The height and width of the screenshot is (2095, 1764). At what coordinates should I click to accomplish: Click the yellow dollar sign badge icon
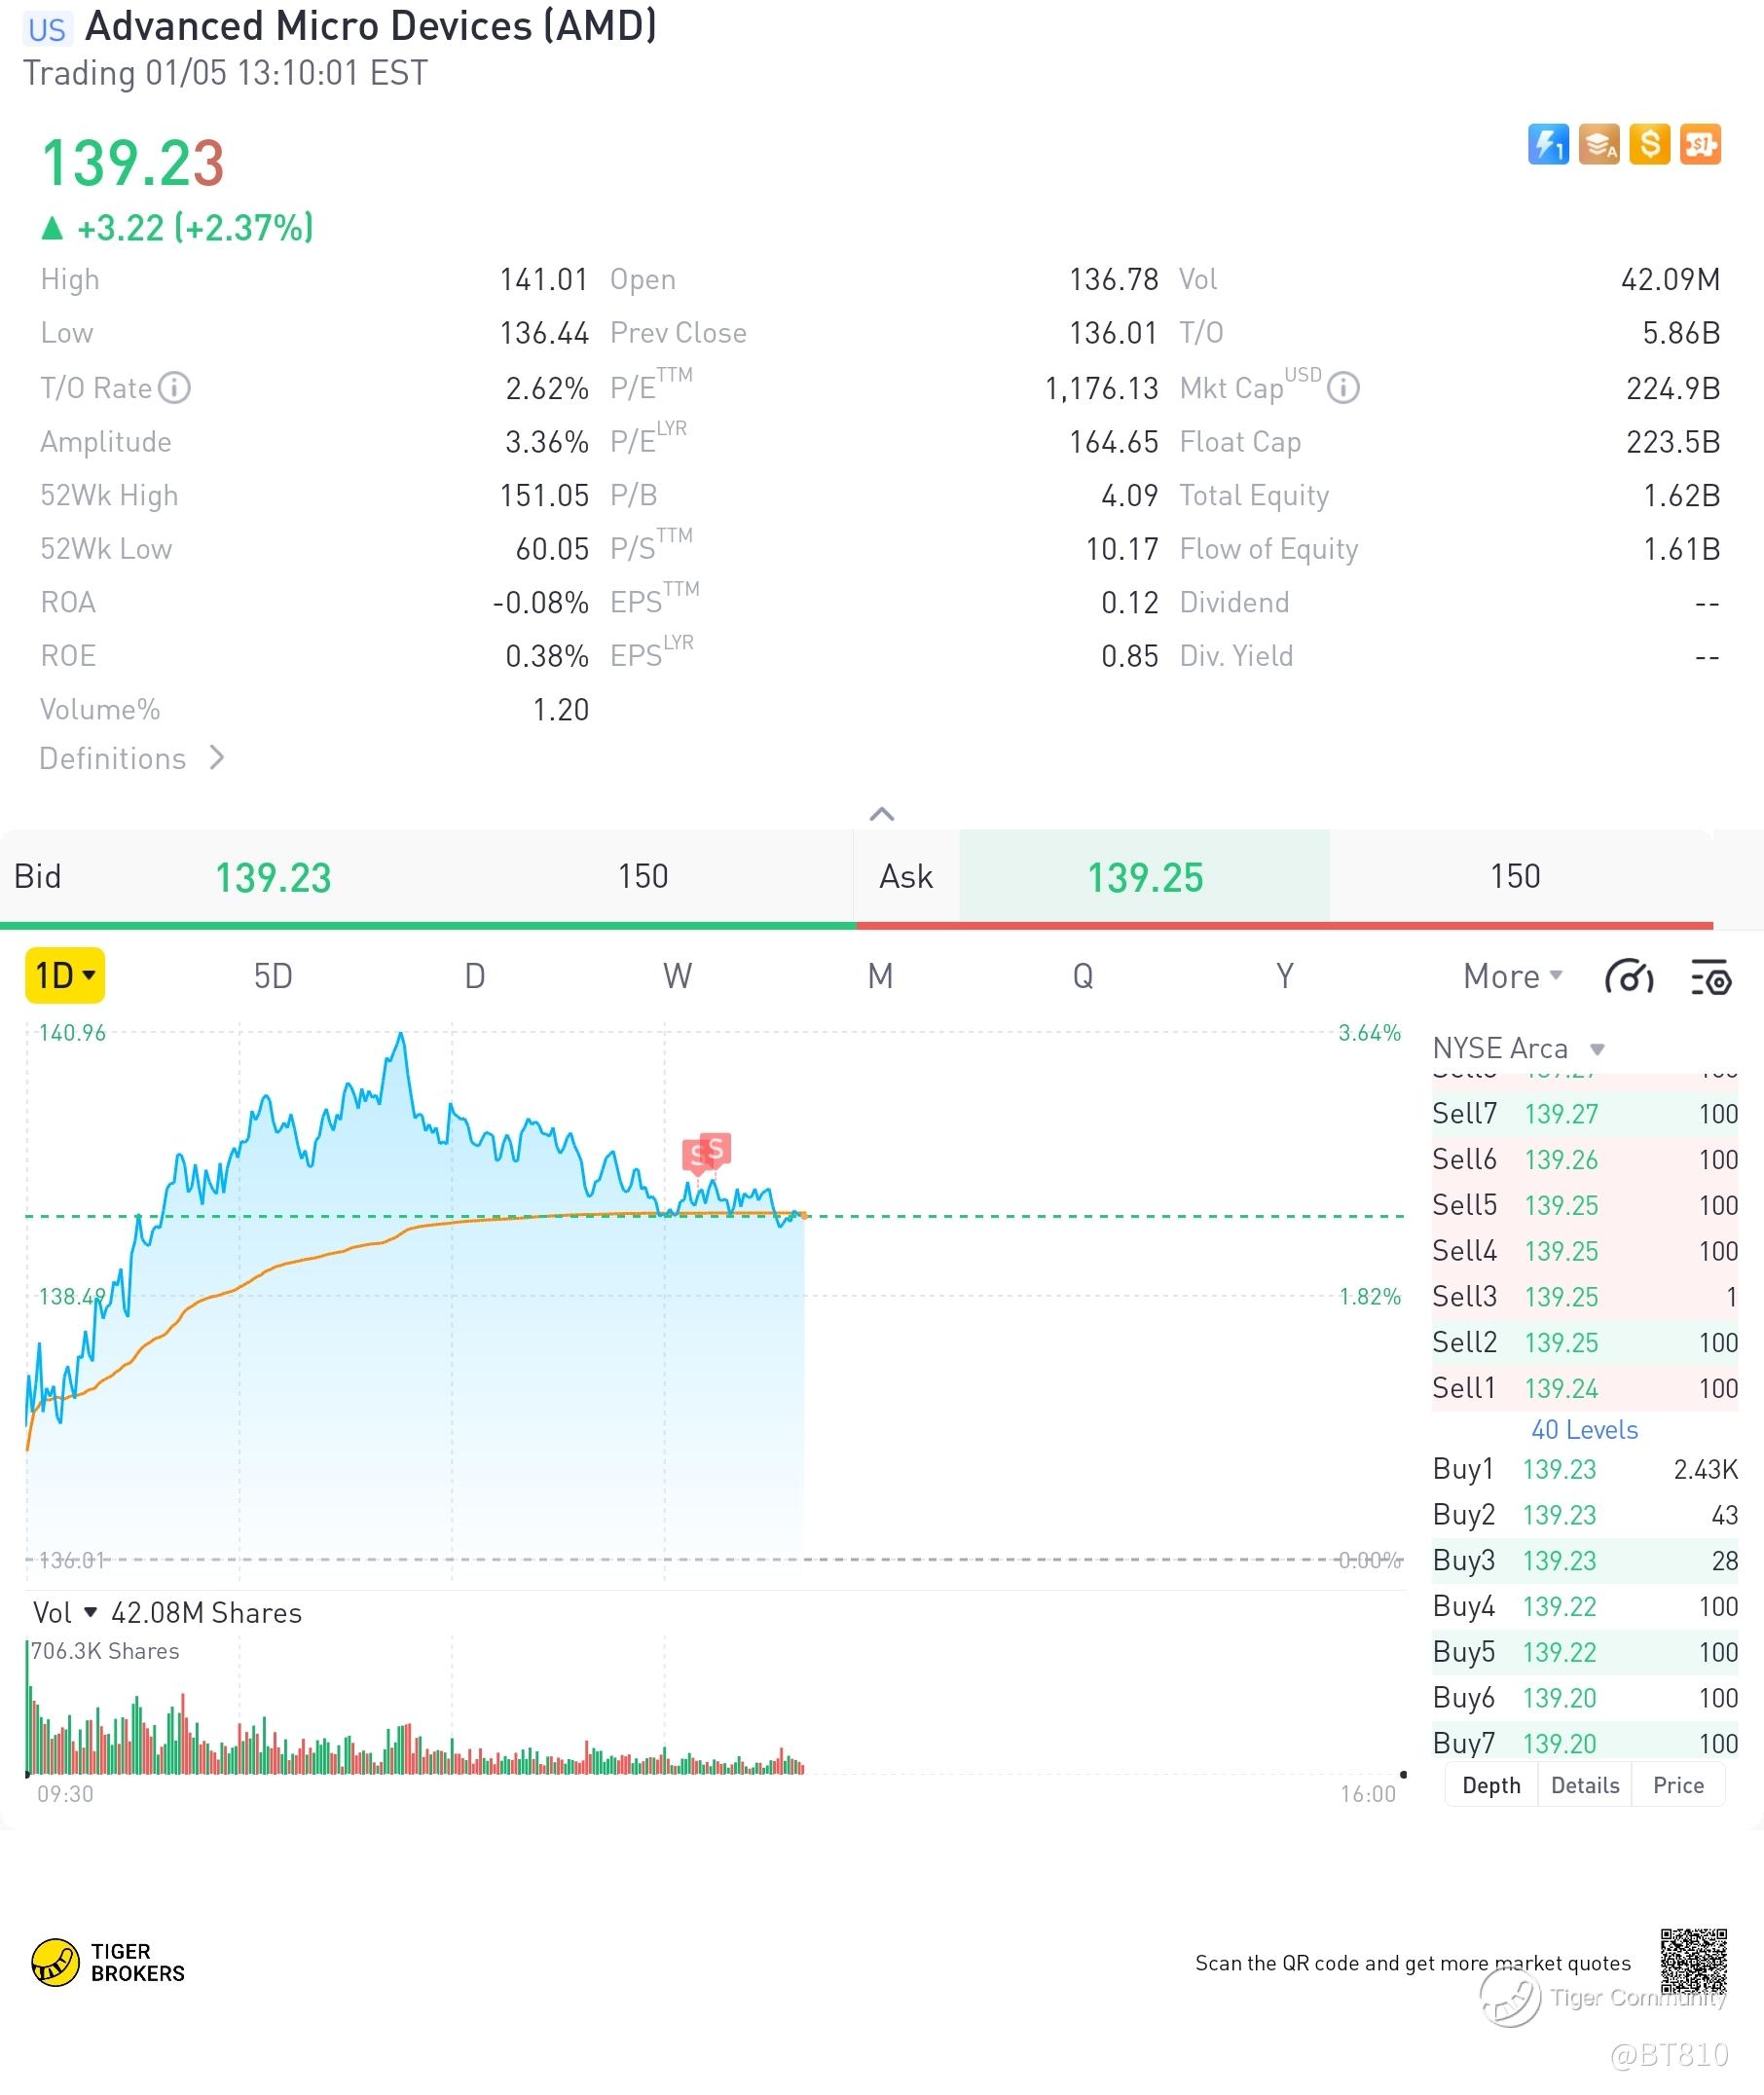(x=1649, y=144)
